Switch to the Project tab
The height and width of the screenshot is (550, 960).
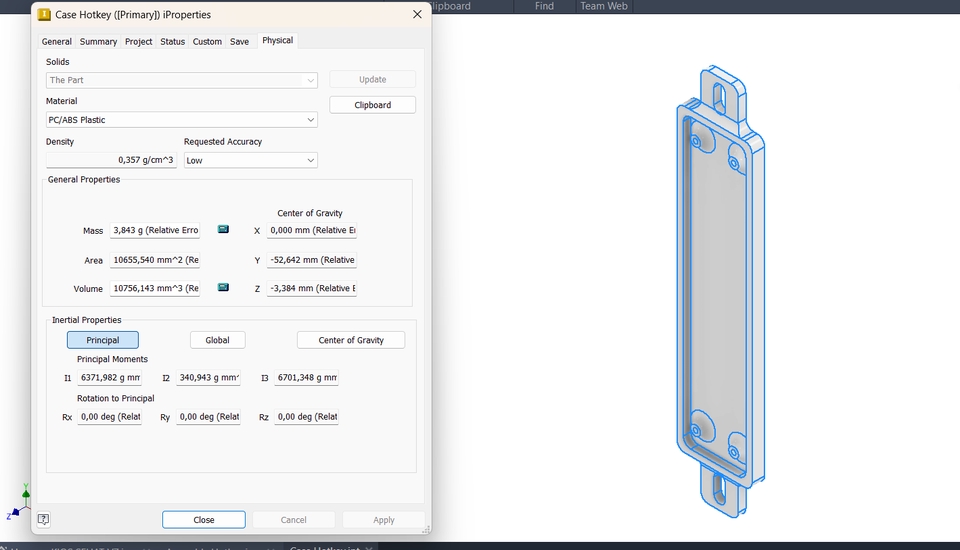point(138,42)
